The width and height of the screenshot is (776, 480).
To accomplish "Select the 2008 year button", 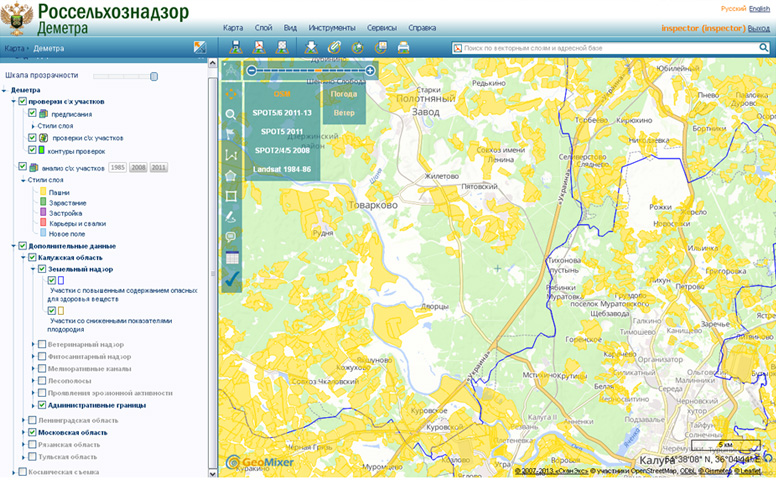I will pyautogui.click(x=138, y=167).
